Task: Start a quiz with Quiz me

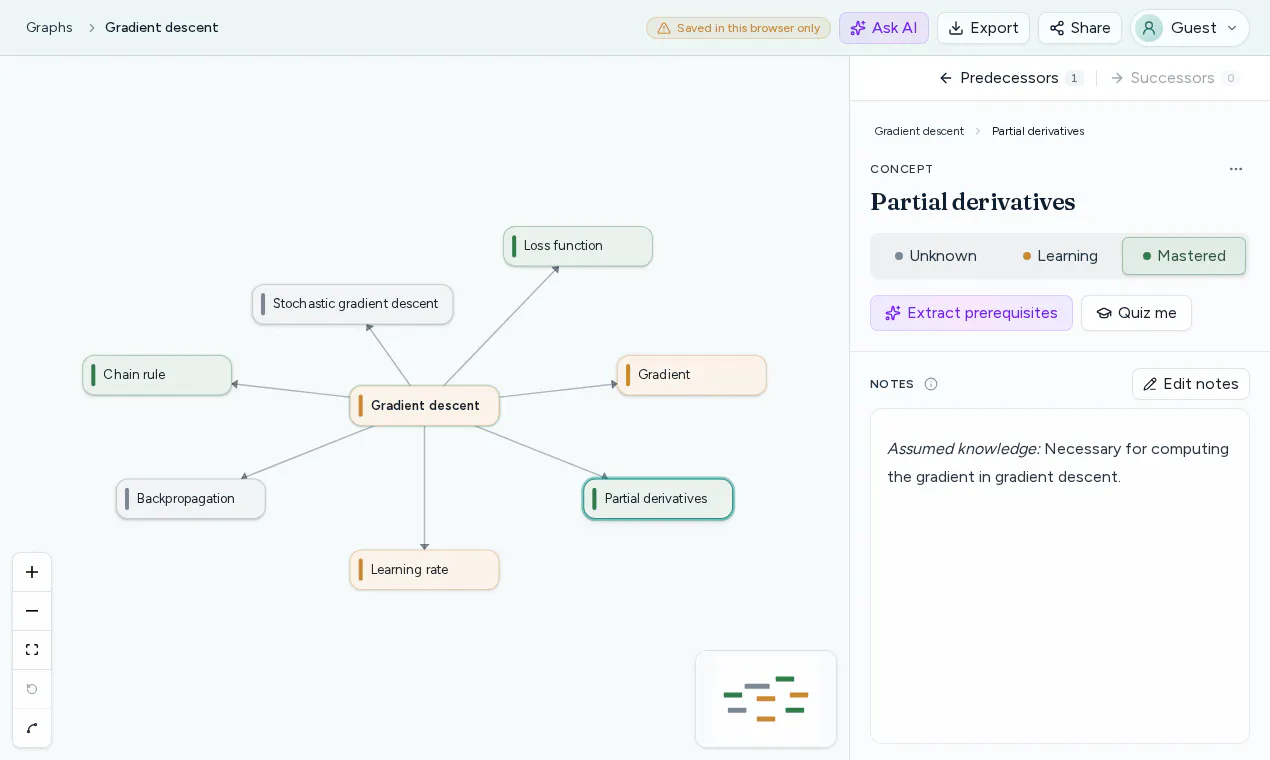Action: tap(1136, 313)
